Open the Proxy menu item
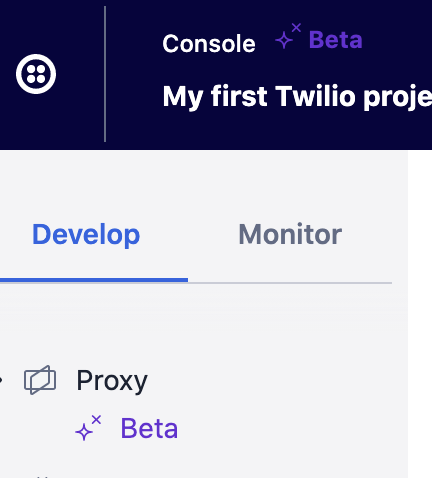Image resolution: width=432 pixels, height=478 pixels. (x=112, y=380)
